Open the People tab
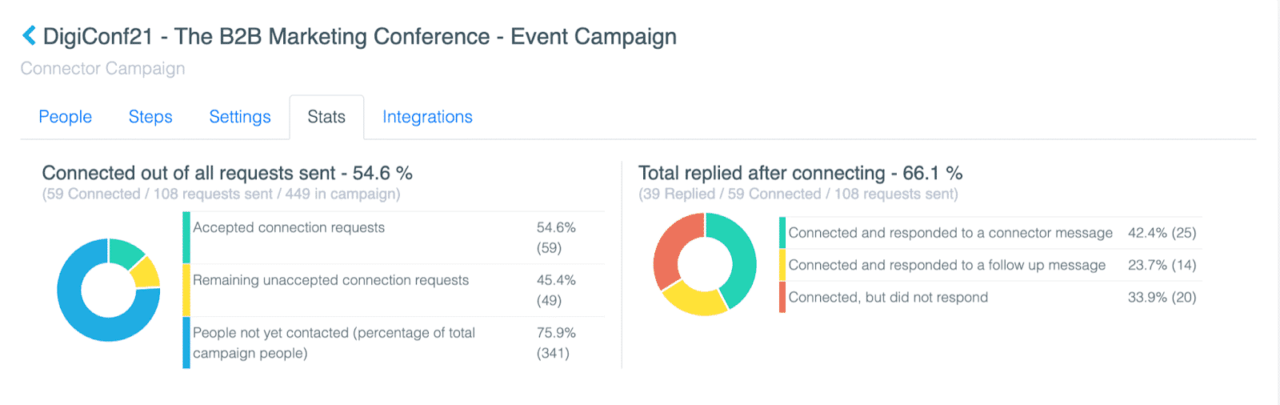This screenshot has width=1280, height=405. pyautogui.click(x=65, y=117)
